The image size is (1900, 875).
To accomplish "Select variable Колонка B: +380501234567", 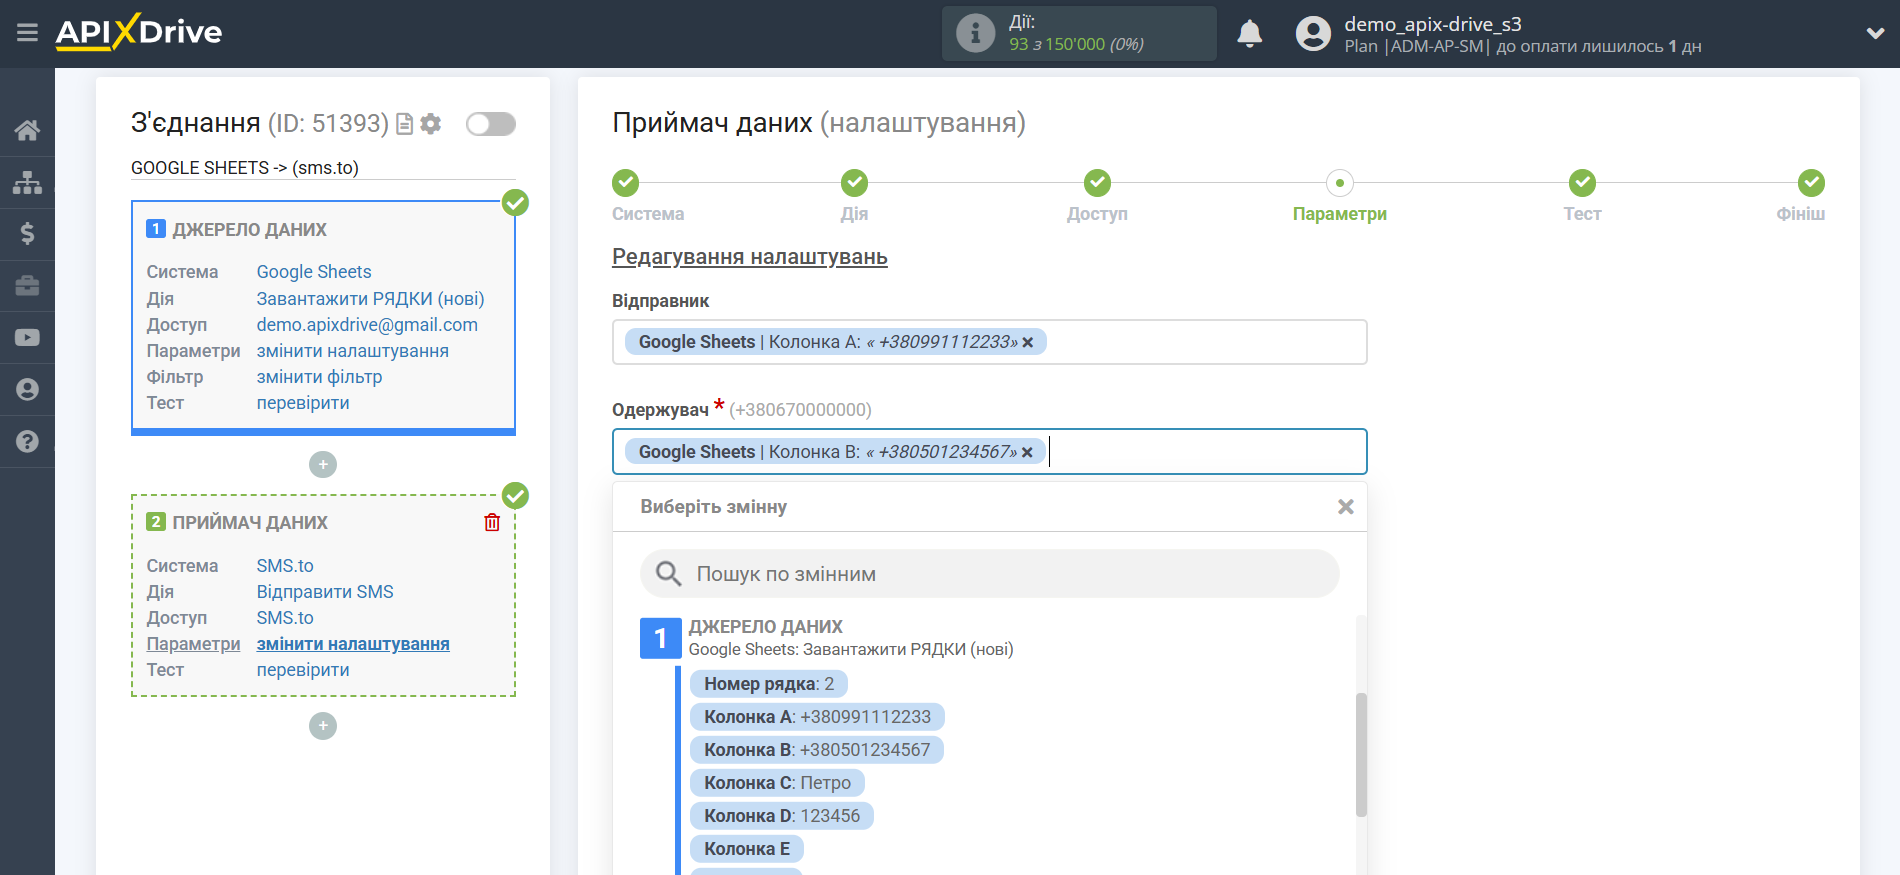I will (x=817, y=750).
